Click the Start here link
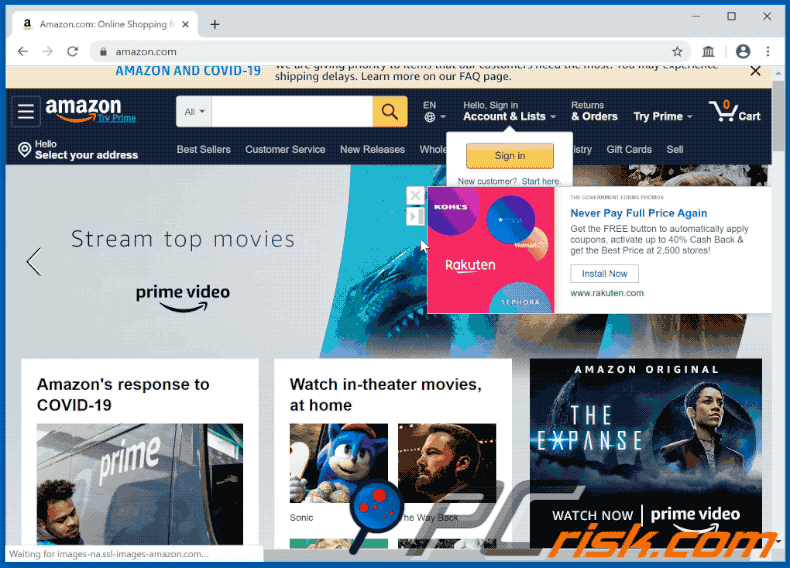The height and width of the screenshot is (568, 790). pos(541,181)
